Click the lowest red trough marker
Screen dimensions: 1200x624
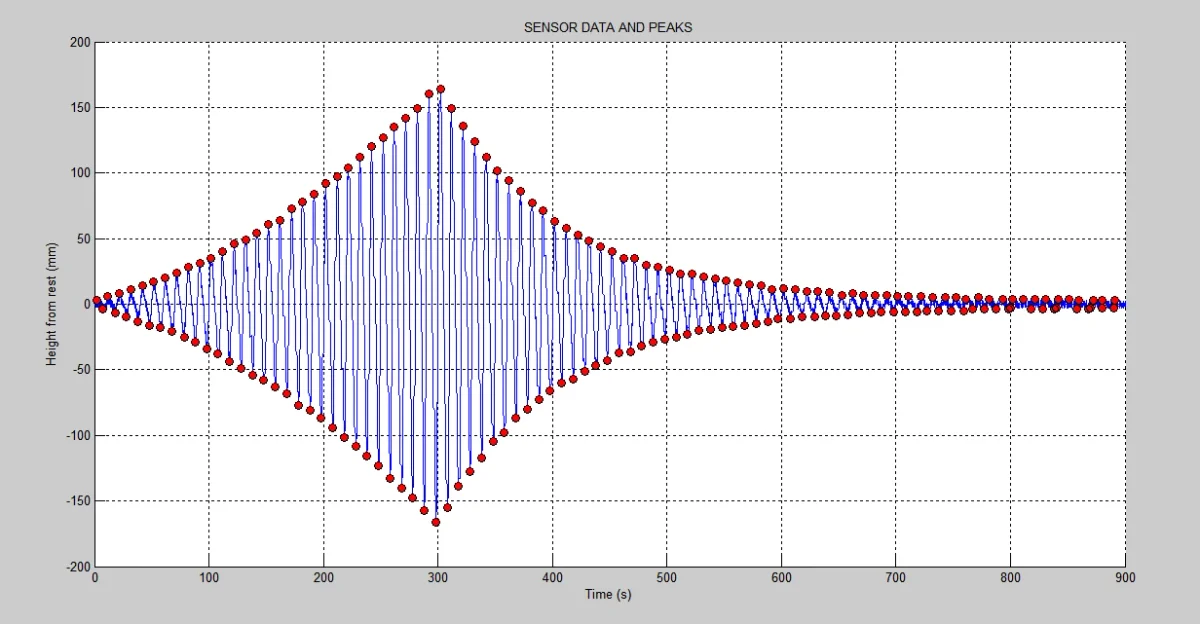[x=436, y=522]
